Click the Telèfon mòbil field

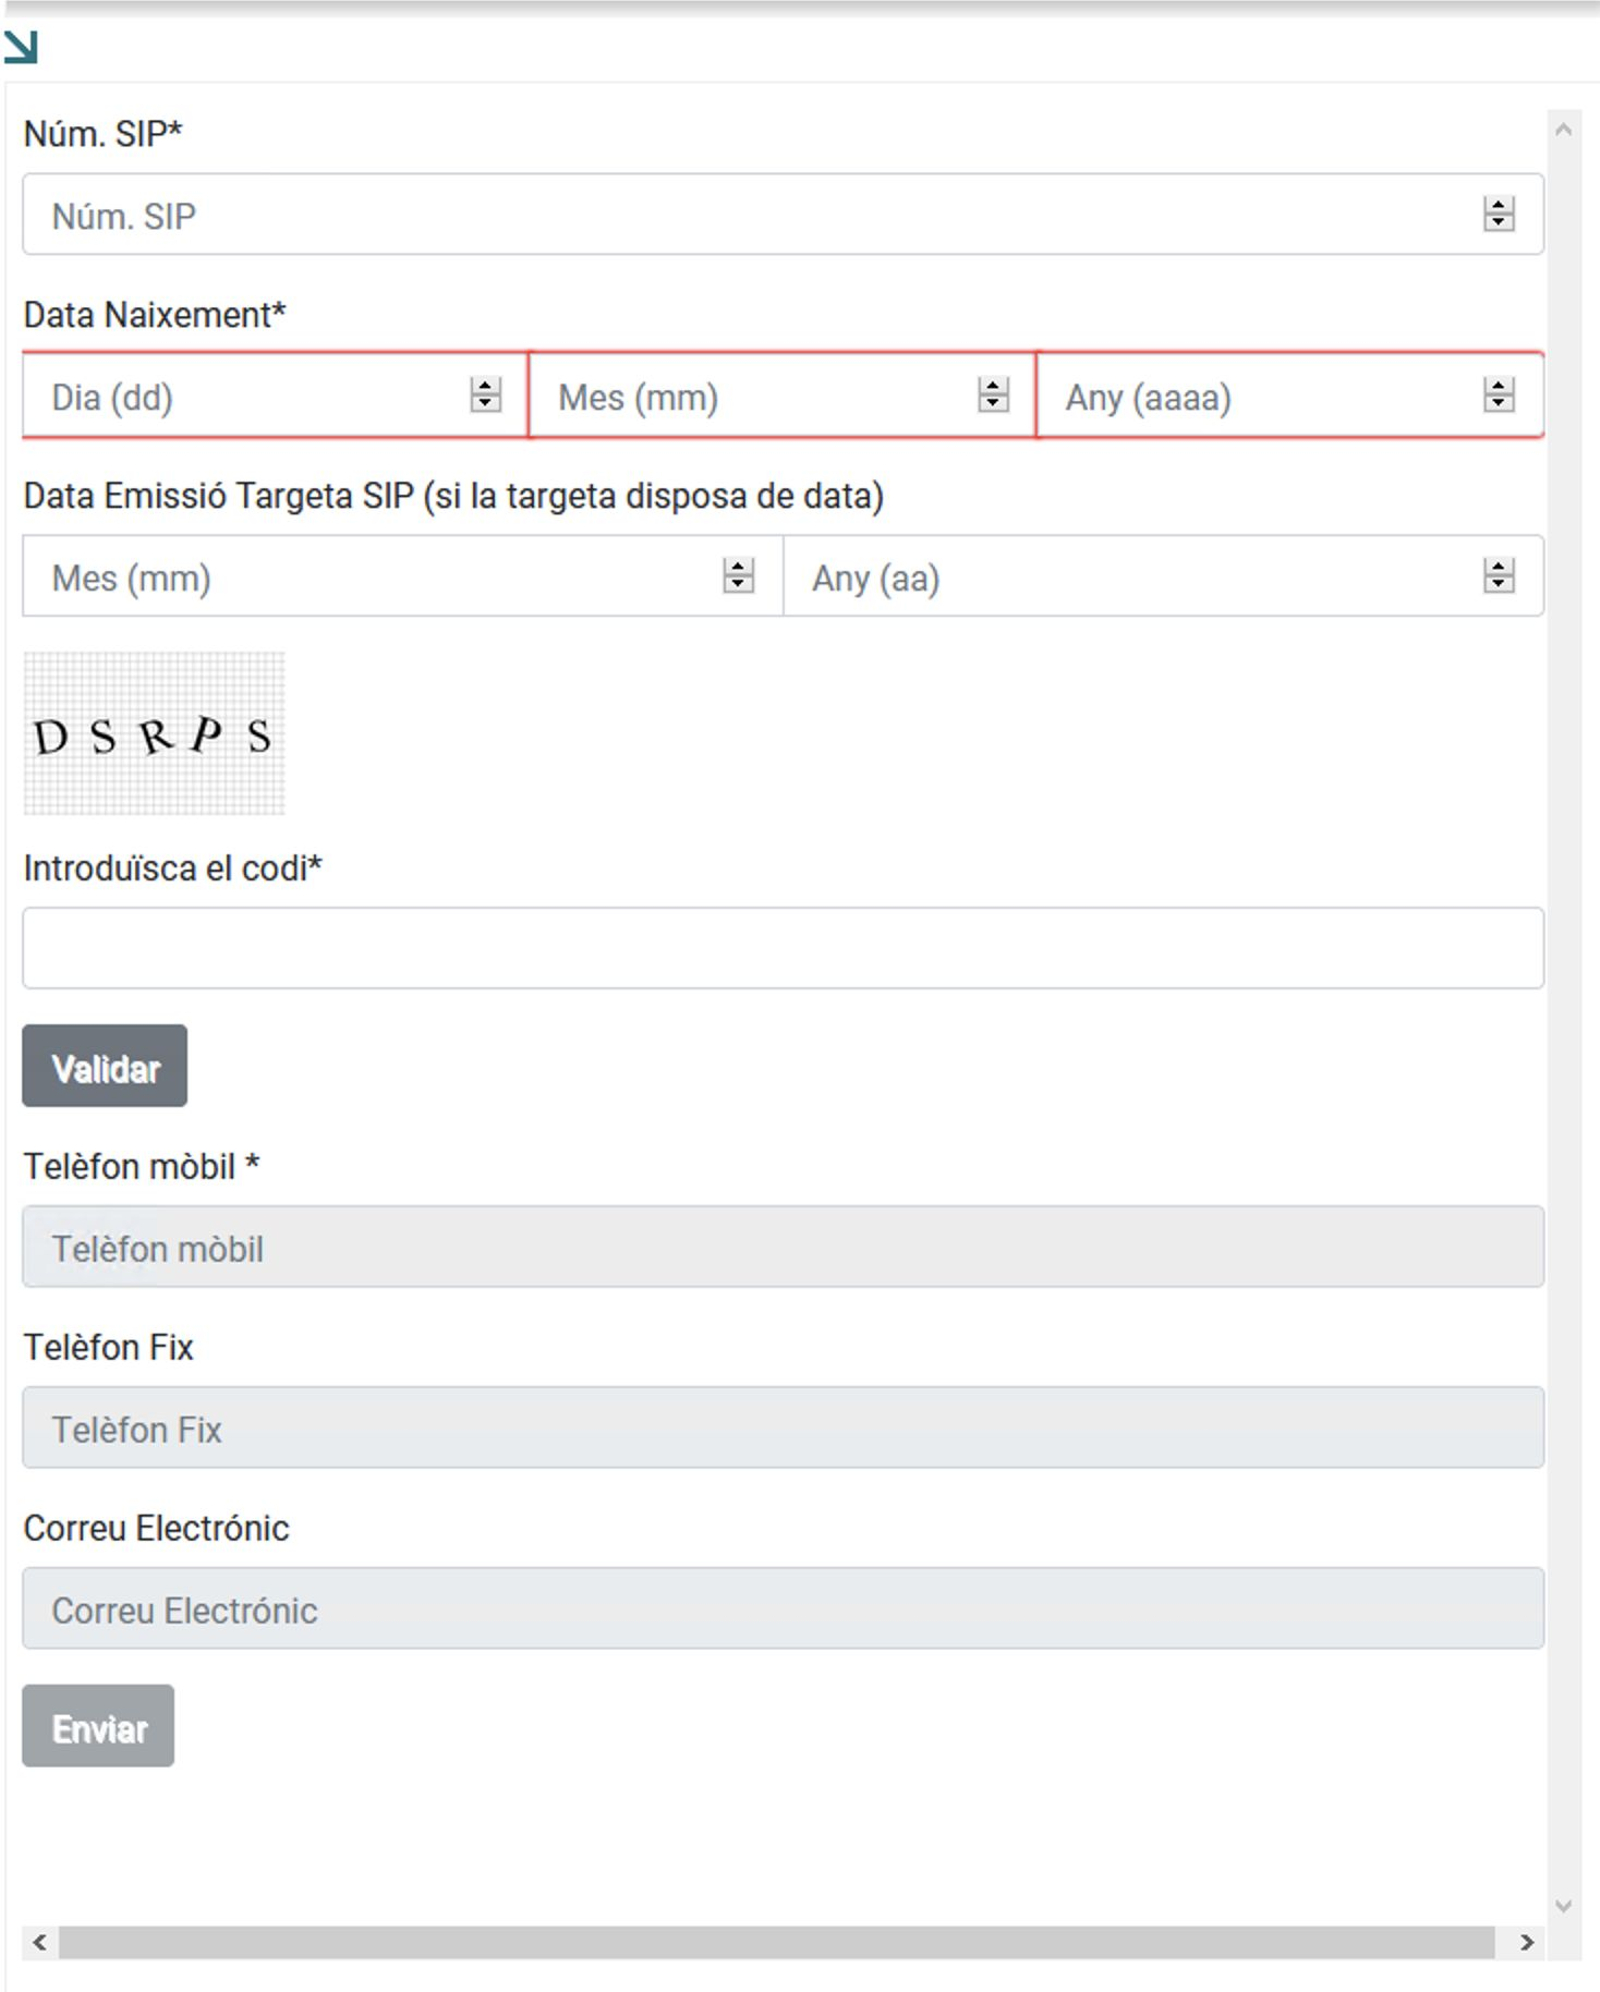[782, 1247]
